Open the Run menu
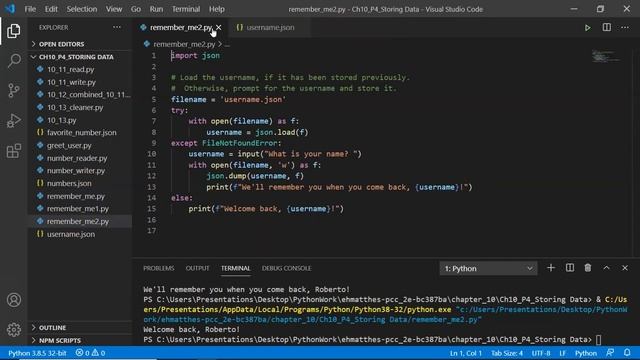The height and width of the screenshot is (360, 640). (x=156, y=9)
